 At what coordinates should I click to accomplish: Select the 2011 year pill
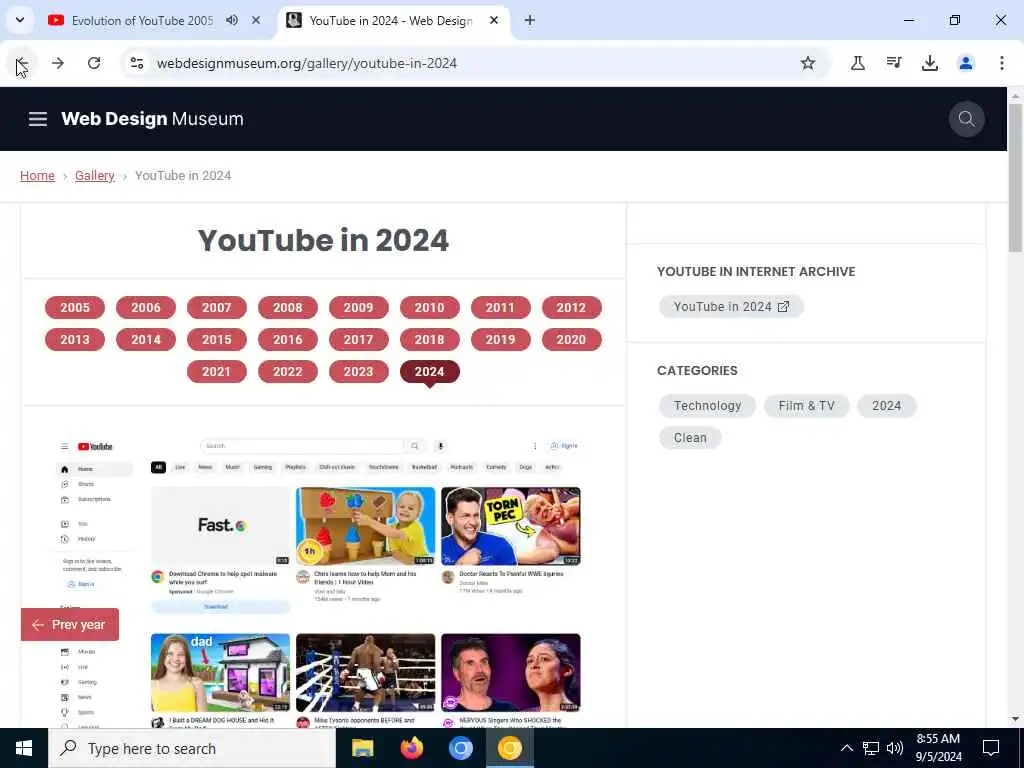click(500, 308)
